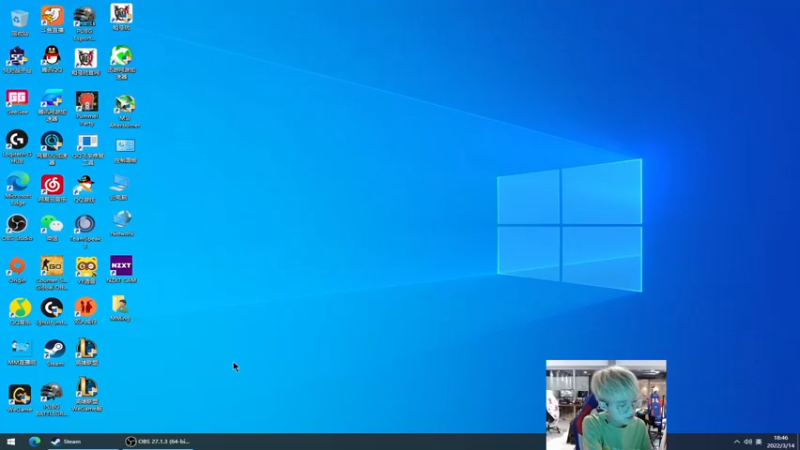
Task: Launch the WeGame desktop shortcut
Action: click(x=20, y=398)
